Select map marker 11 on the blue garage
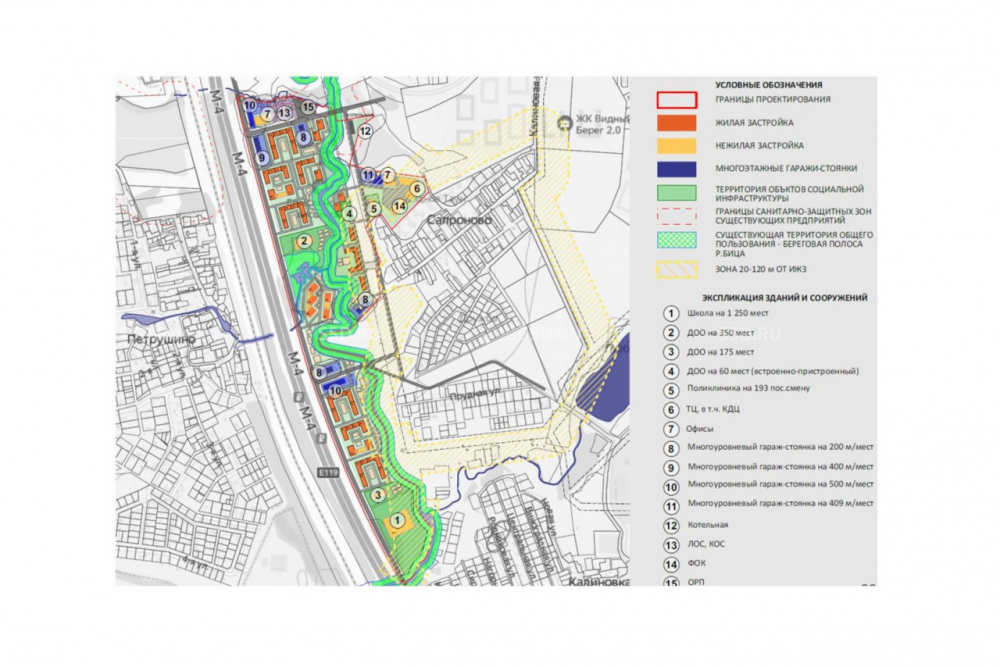Viewport: 1000px width, 667px height. coord(368,175)
